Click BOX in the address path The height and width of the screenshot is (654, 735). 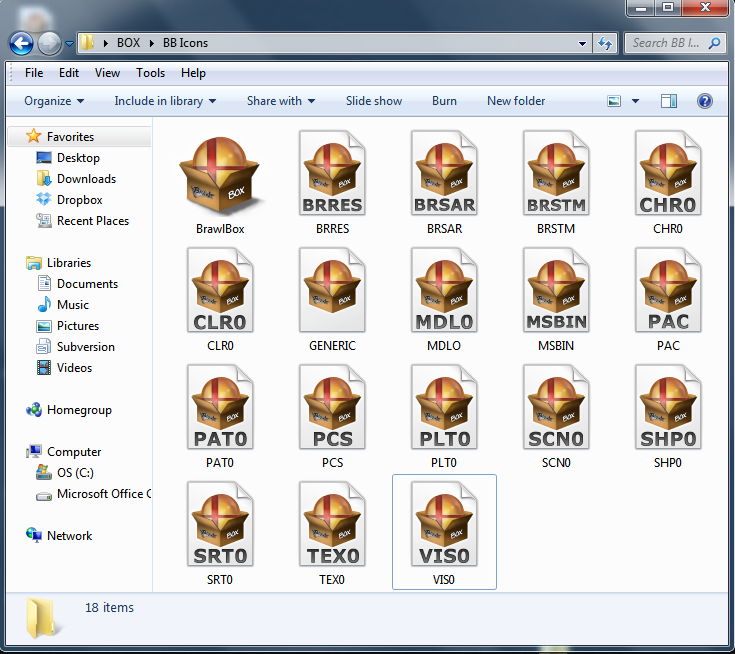coord(128,43)
